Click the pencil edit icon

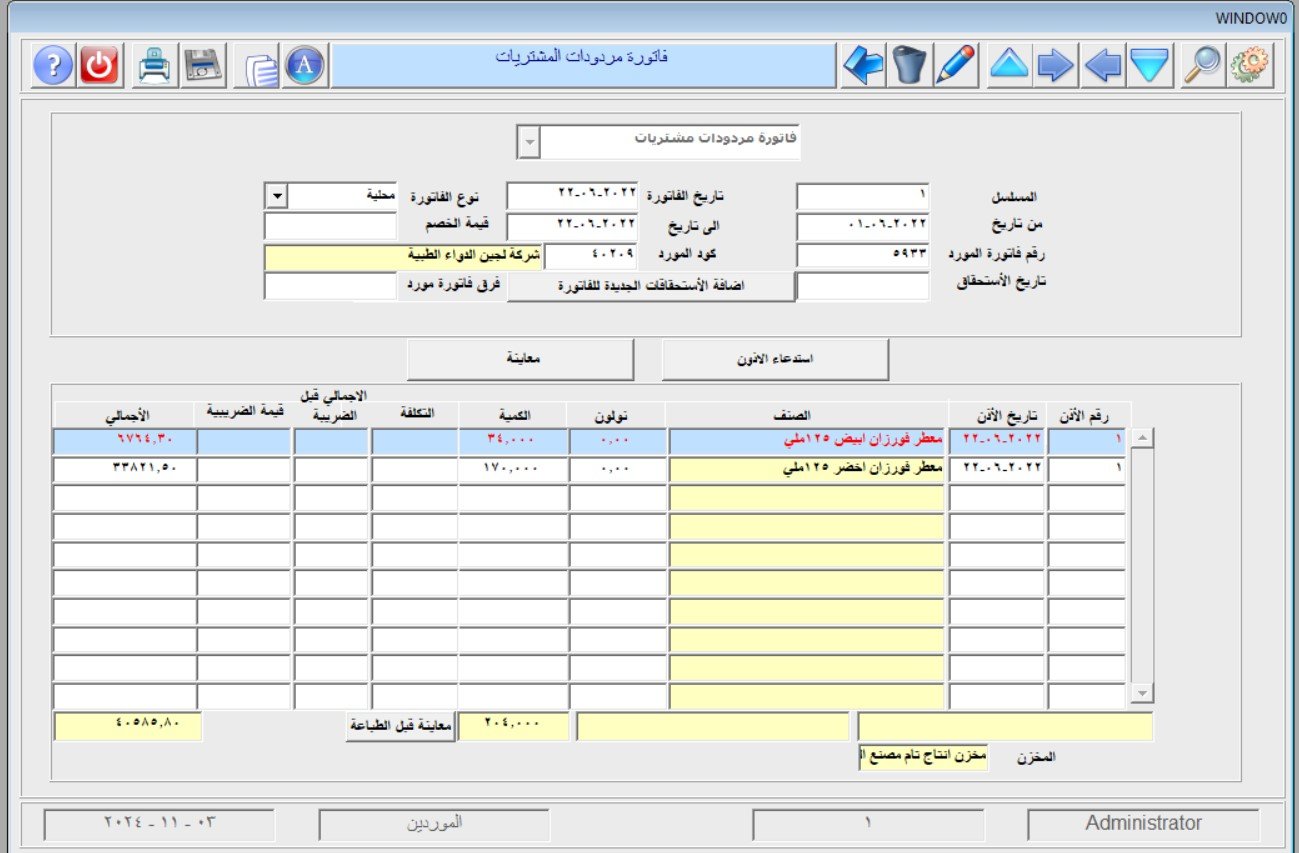coord(955,66)
